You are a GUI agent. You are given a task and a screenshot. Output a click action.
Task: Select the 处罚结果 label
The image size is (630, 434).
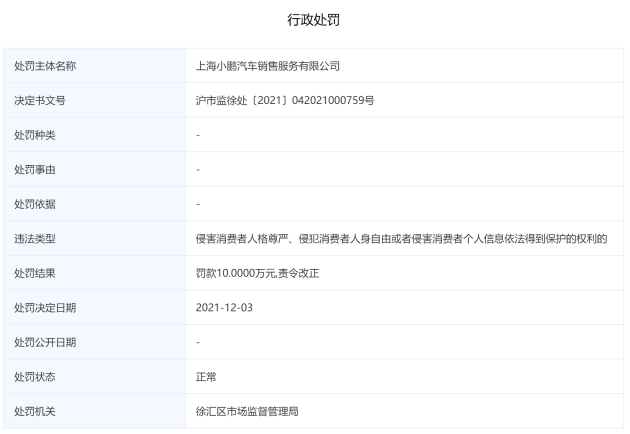pos(35,273)
